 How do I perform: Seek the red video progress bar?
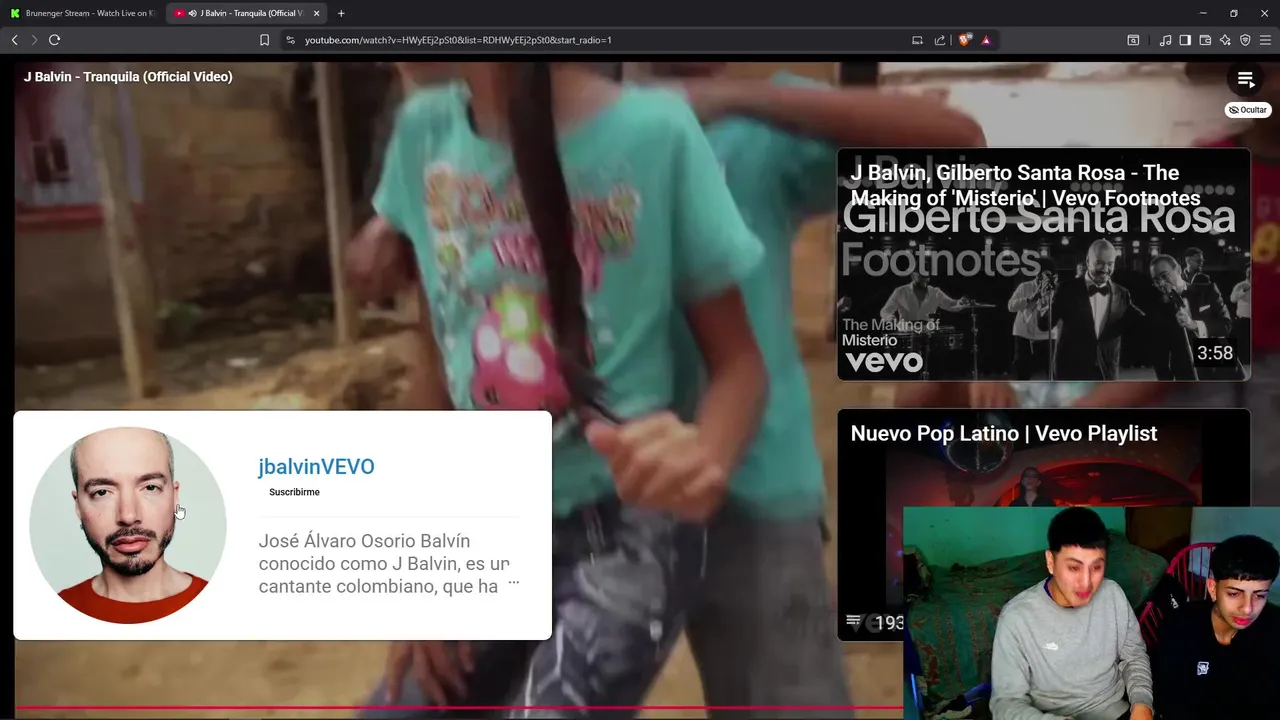[458, 708]
